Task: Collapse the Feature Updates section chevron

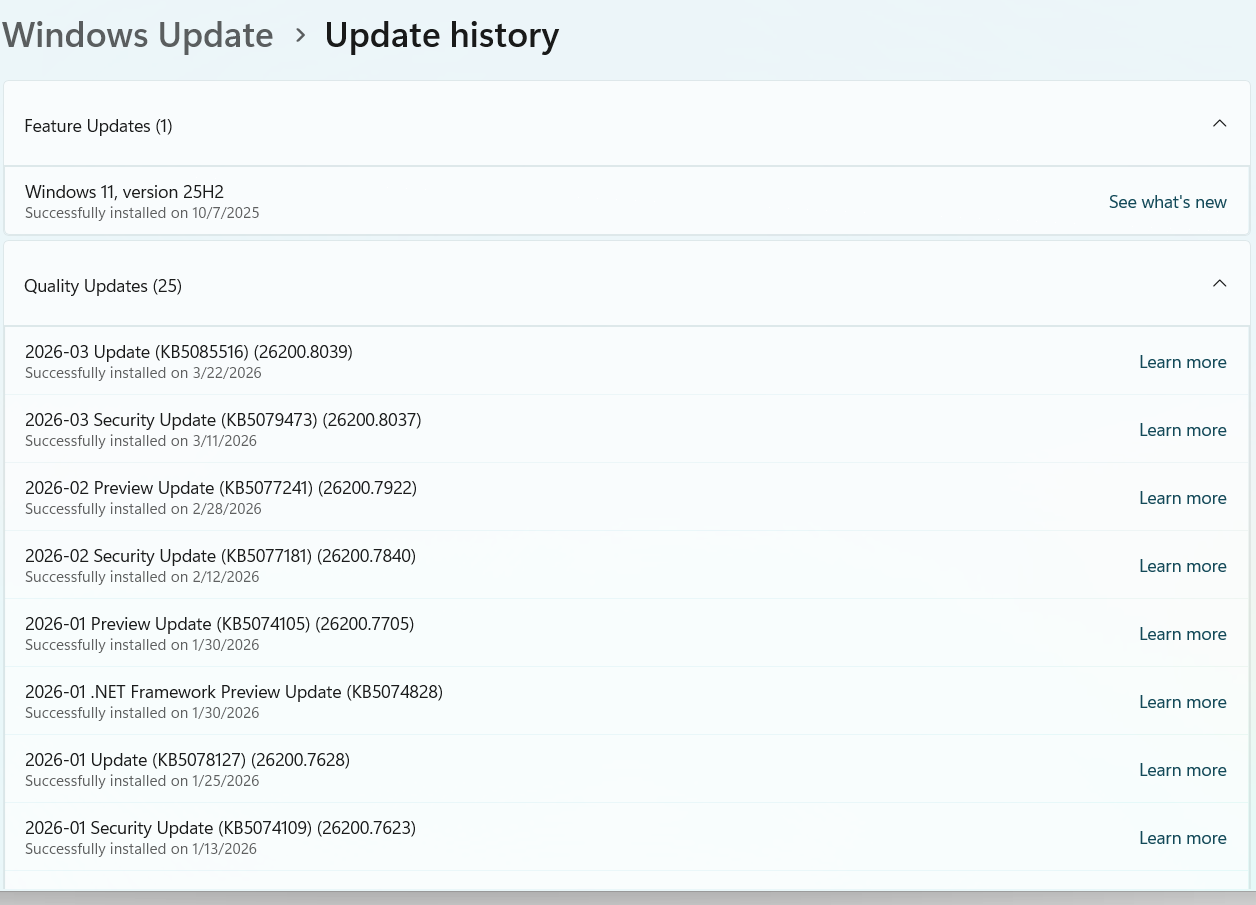Action: 1219,124
